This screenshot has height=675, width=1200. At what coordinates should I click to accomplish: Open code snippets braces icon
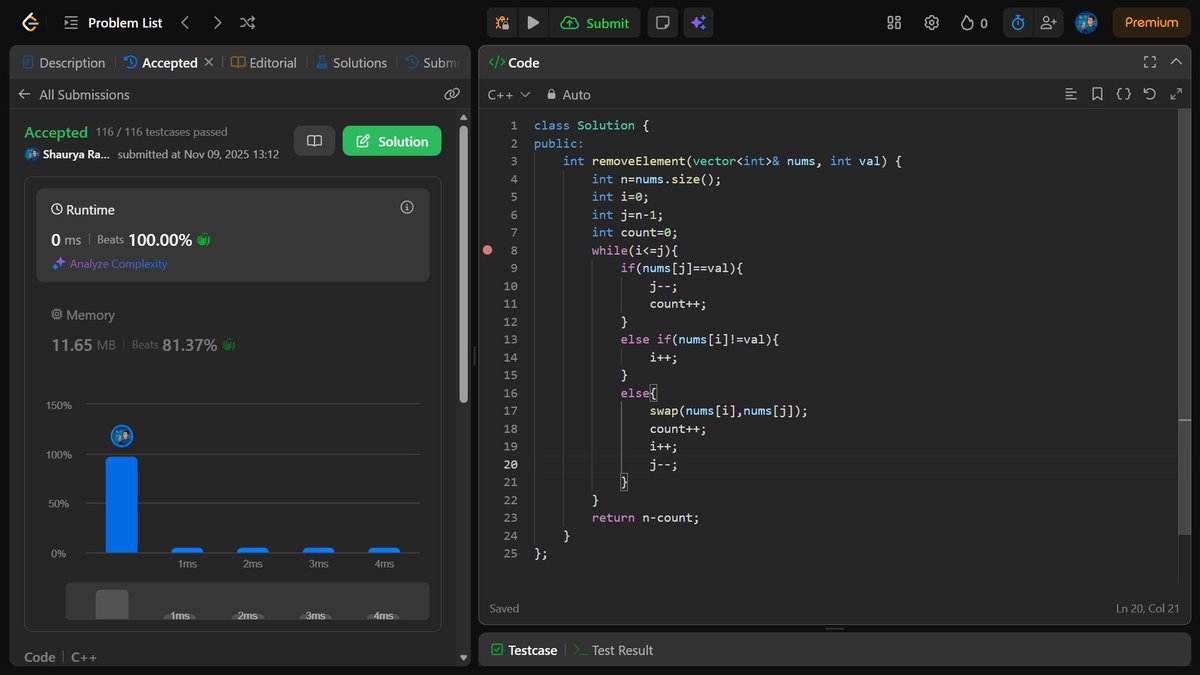(1123, 94)
